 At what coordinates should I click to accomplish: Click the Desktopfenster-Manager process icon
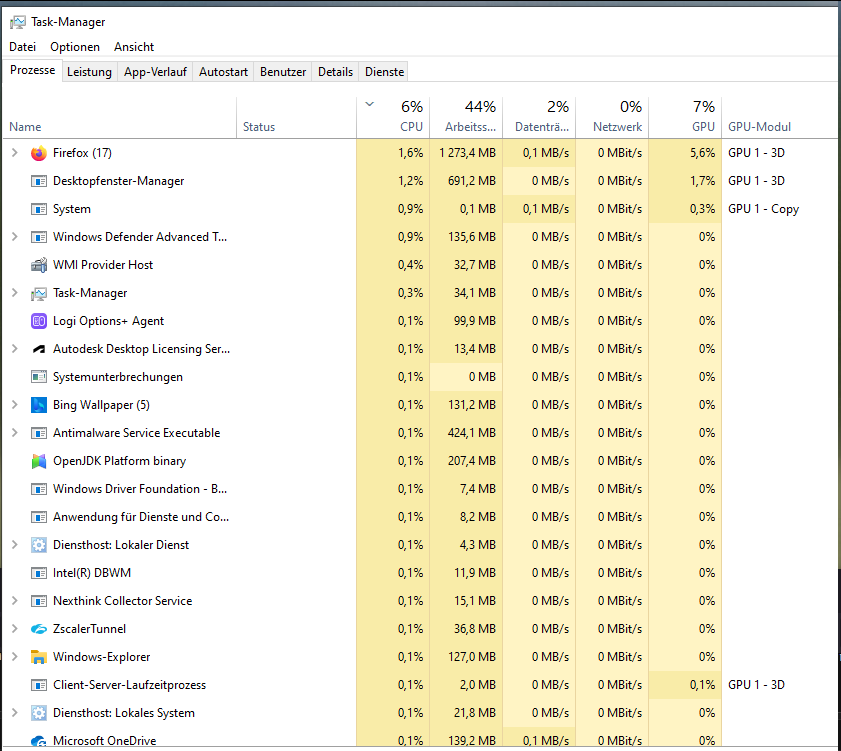click(x=39, y=181)
